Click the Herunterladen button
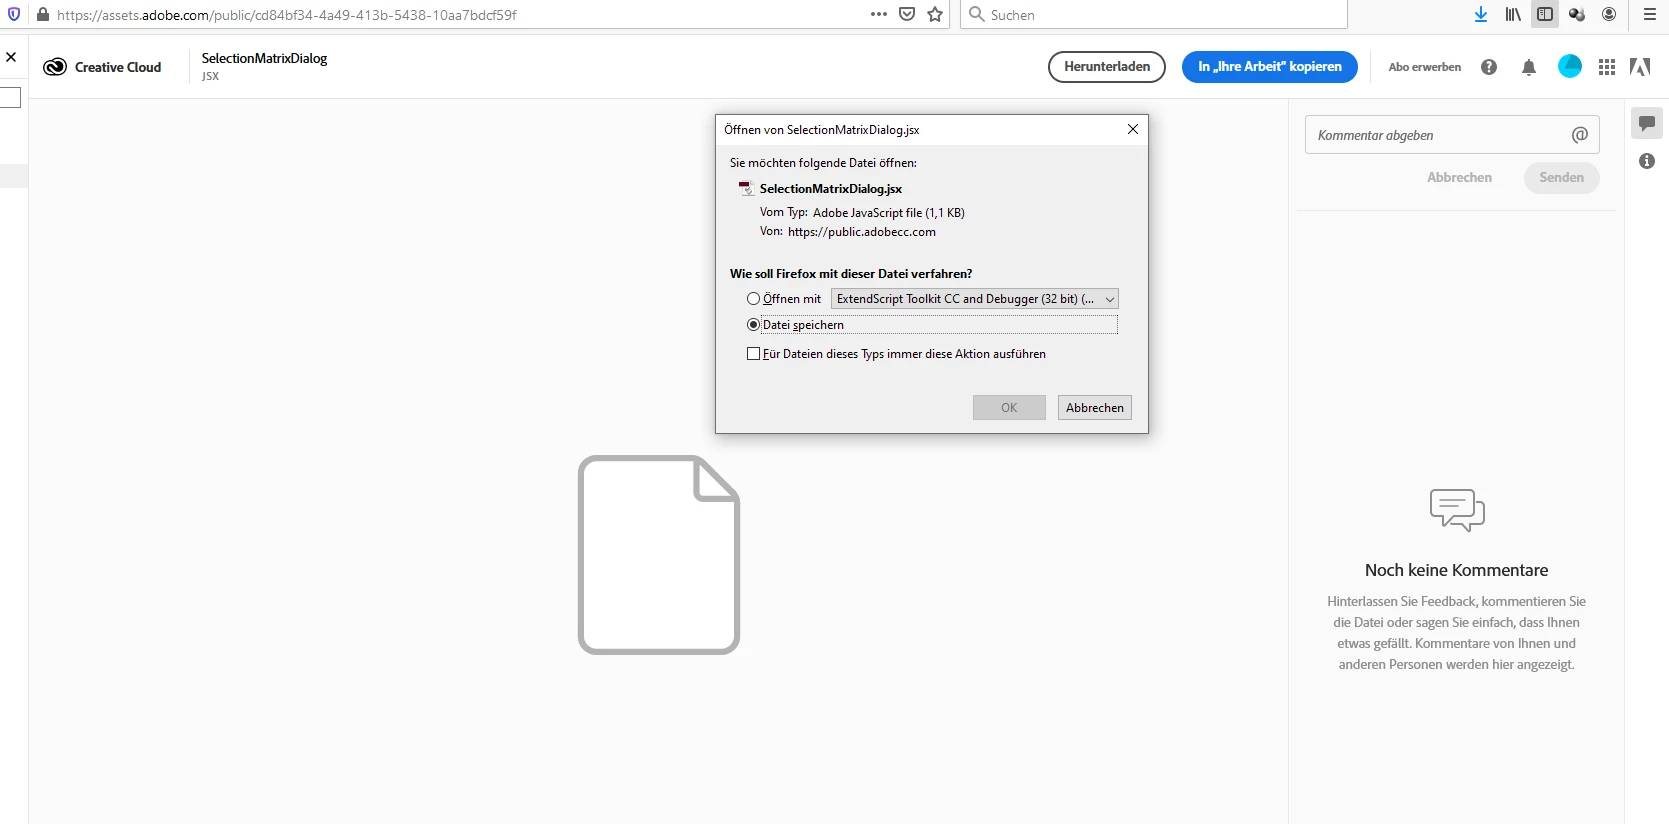The image size is (1669, 824). pos(1107,67)
